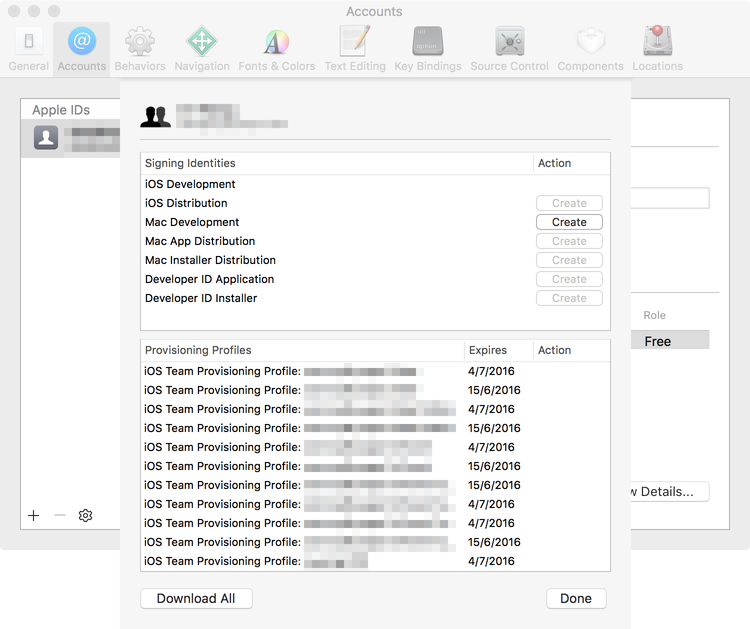Sort profiles by Expires column header

tap(498, 350)
